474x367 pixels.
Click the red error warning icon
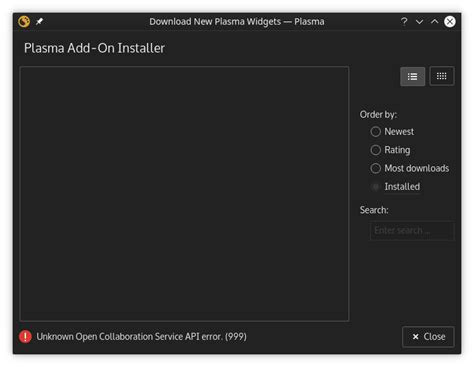tap(25, 337)
